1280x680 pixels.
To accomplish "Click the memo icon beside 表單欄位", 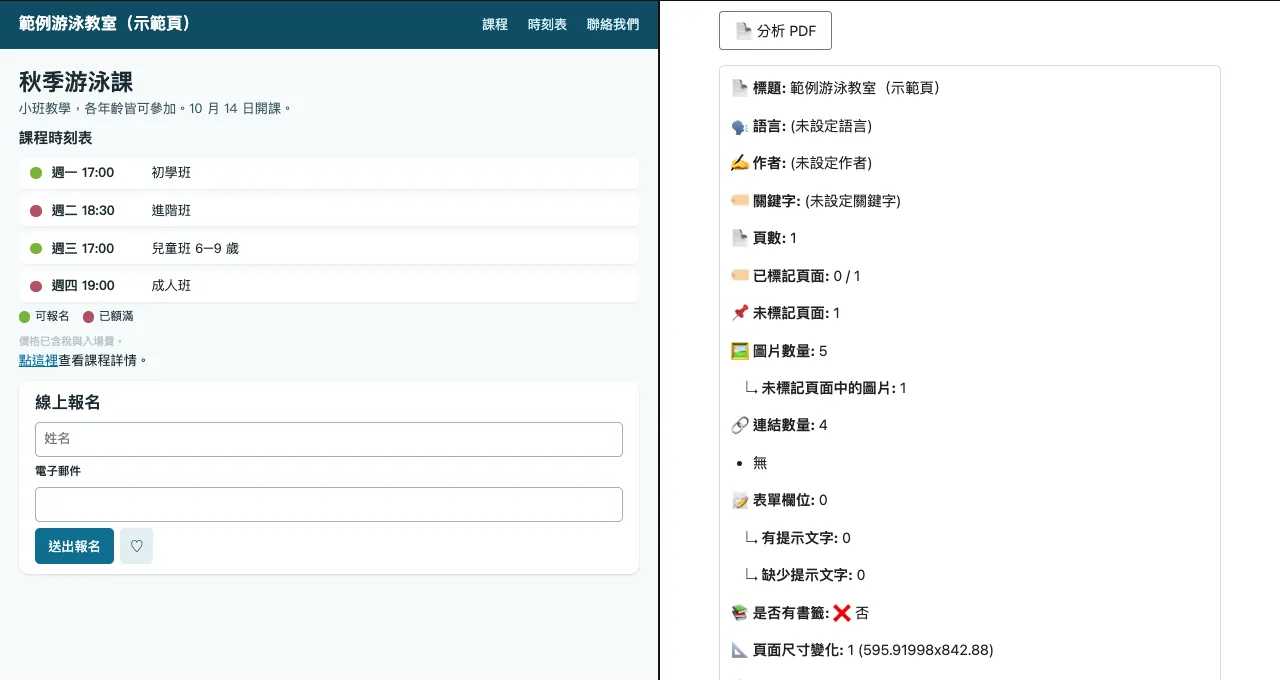I will (740, 500).
